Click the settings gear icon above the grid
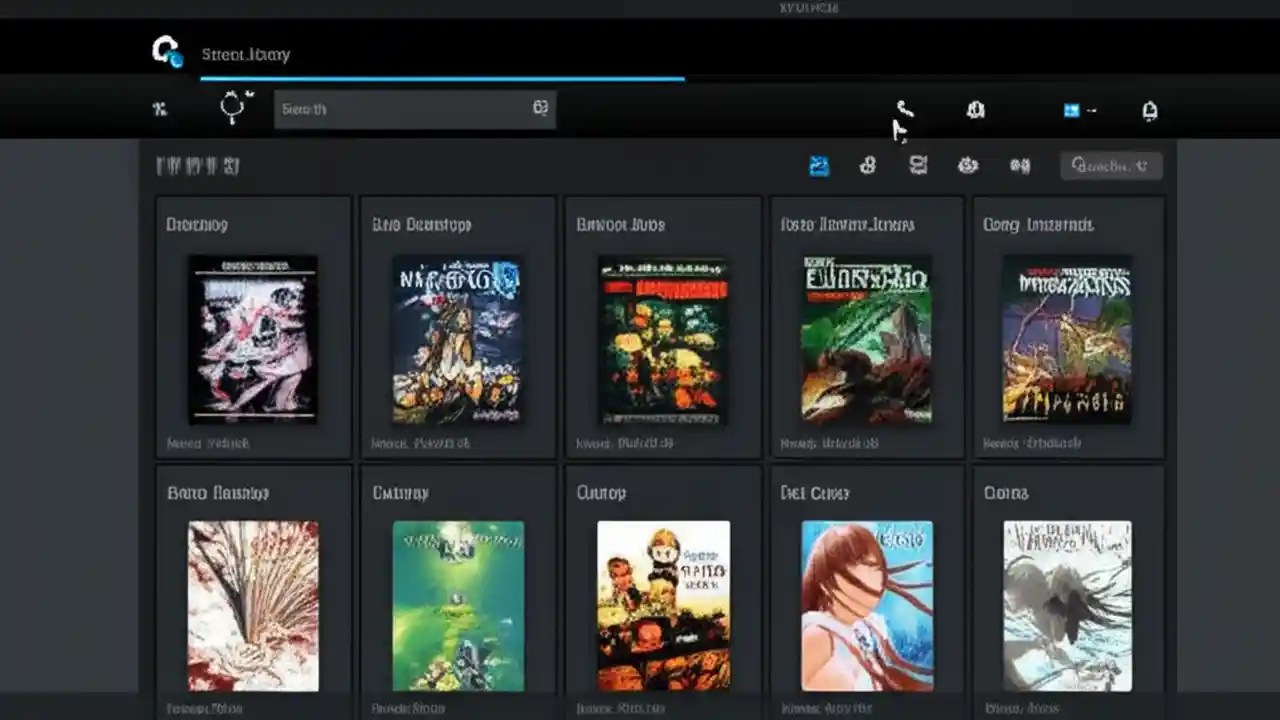Screen dimensions: 1280x720 pos(967,165)
